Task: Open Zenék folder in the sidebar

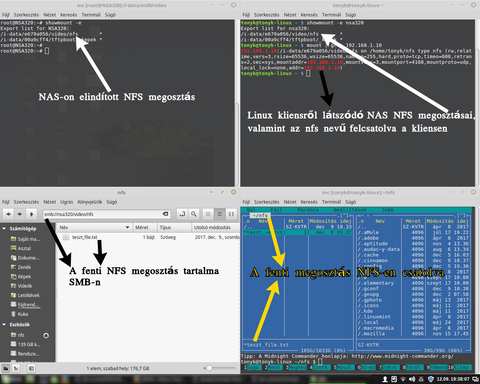Action: pyautogui.click(x=21, y=267)
